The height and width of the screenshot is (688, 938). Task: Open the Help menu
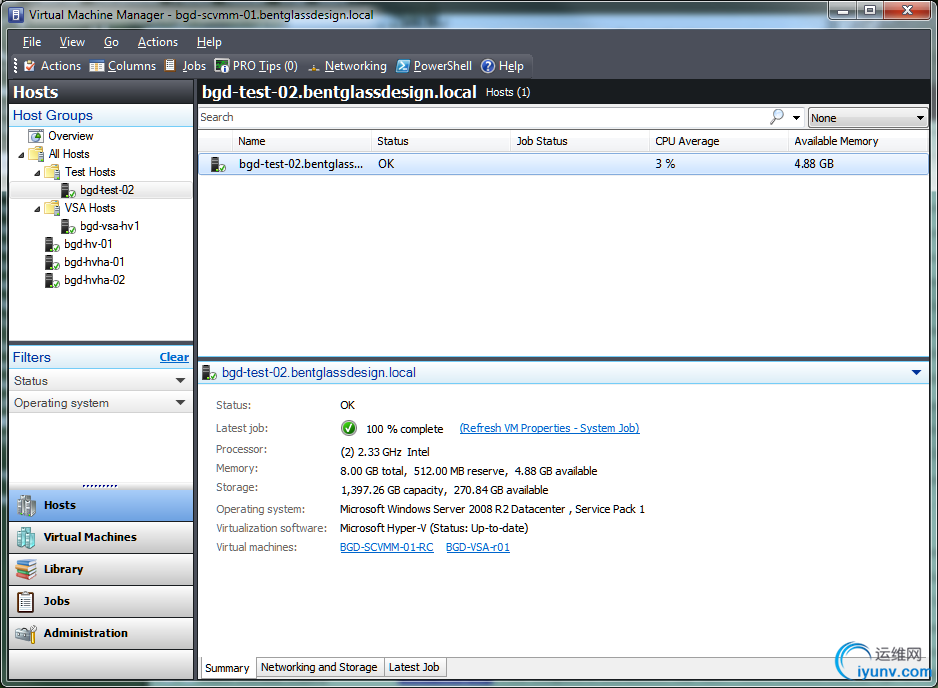pos(209,42)
